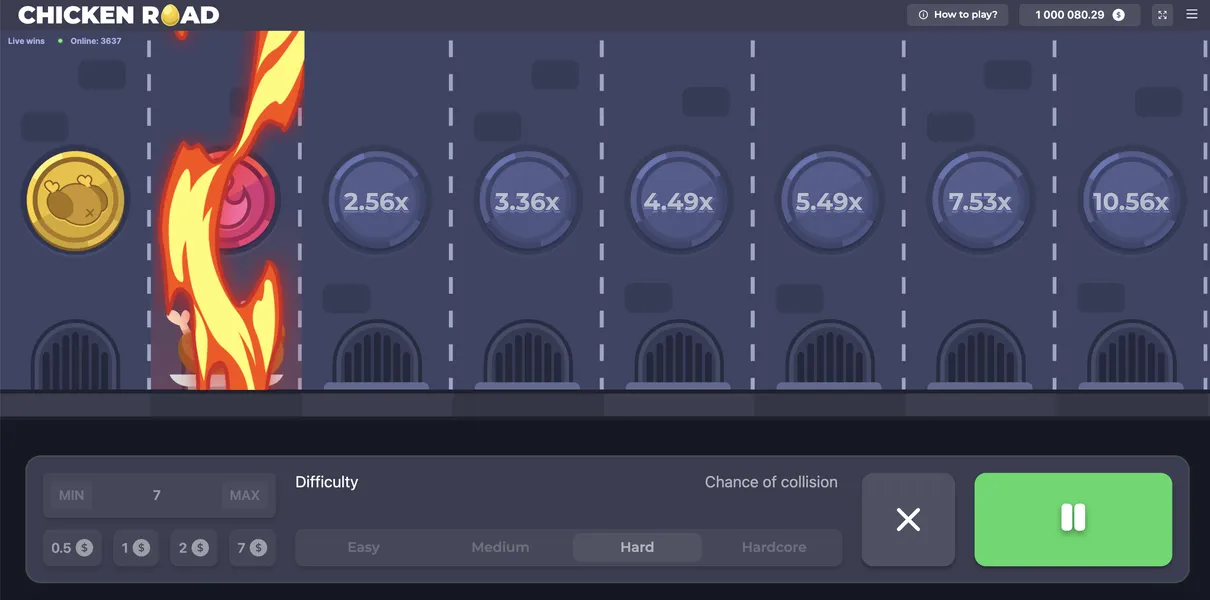The image size is (1210, 600).
Task: Select Easy difficulty
Action: (363, 547)
